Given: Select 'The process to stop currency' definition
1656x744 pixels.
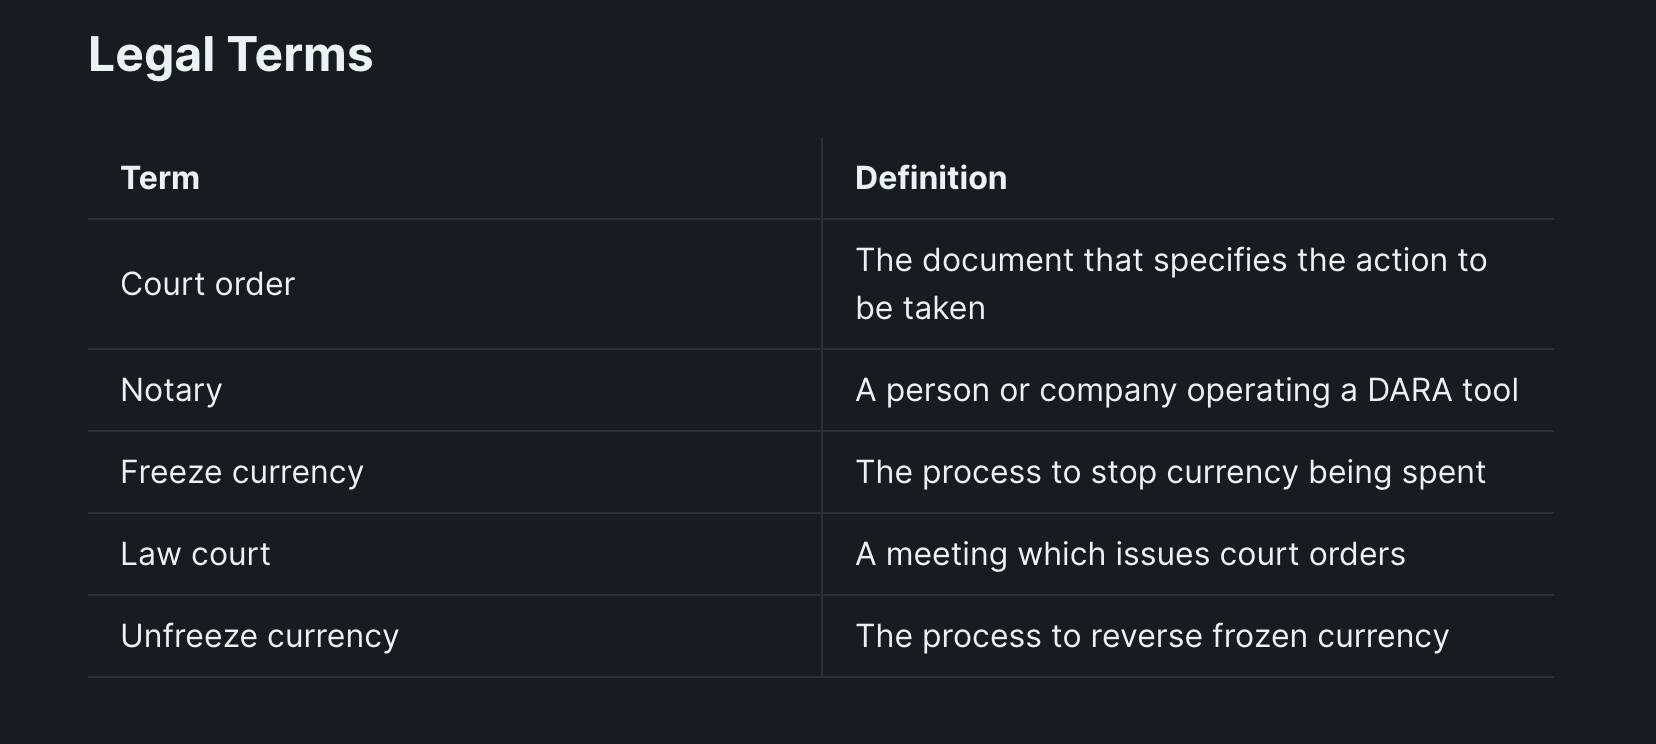Looking at the screenshot, I should click(x=1170, y=472).
